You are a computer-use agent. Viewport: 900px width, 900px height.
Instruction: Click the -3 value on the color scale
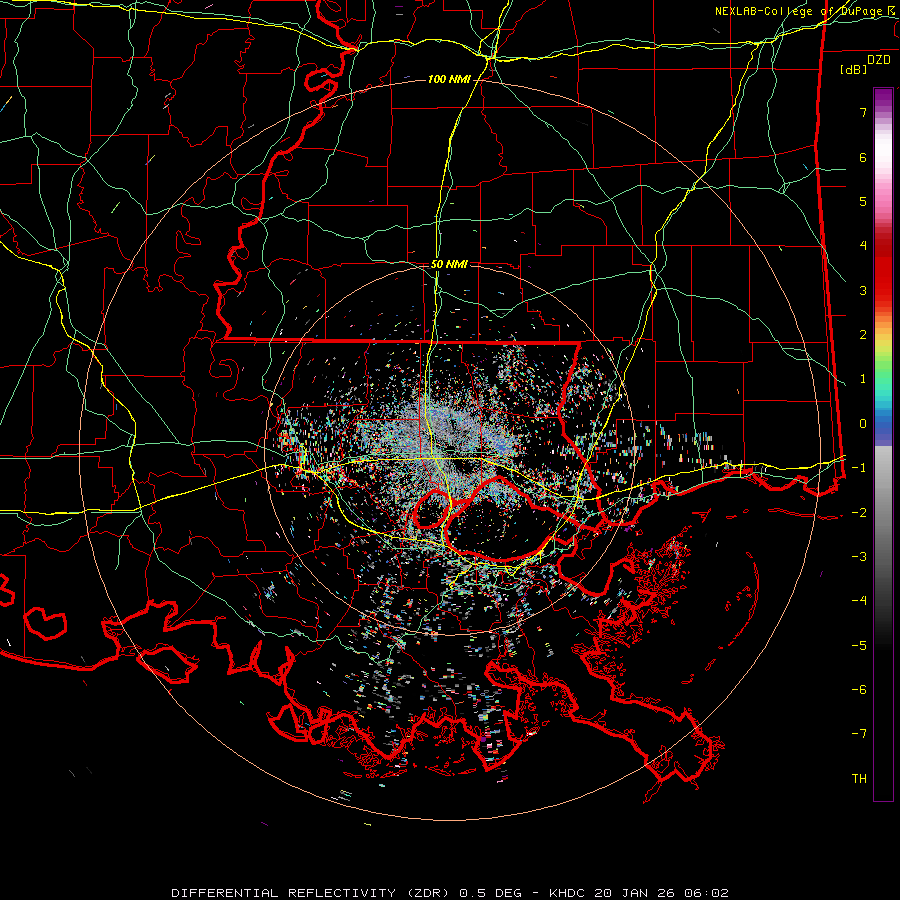(859, 557)
